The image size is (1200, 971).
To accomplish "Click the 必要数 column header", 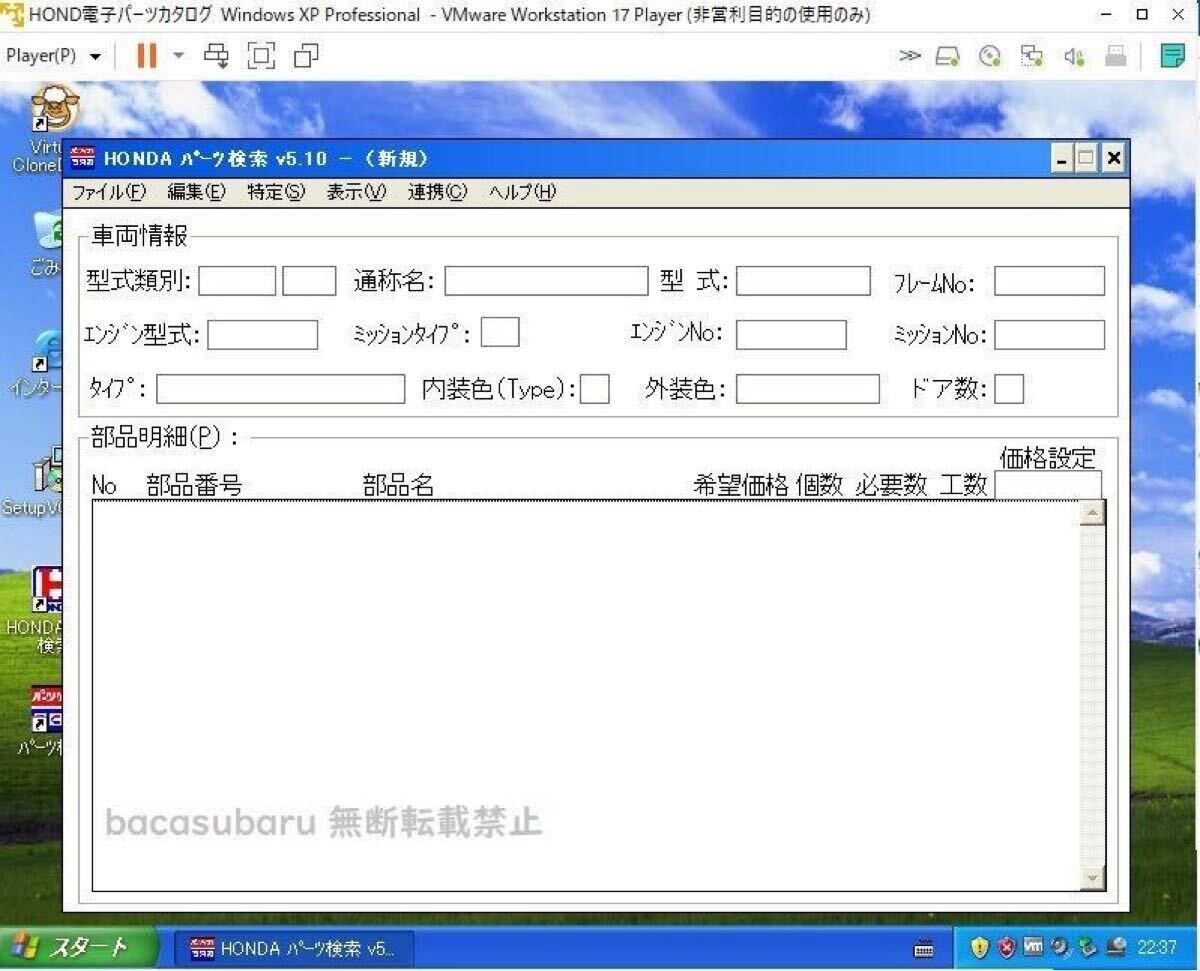I will [891, 486].
